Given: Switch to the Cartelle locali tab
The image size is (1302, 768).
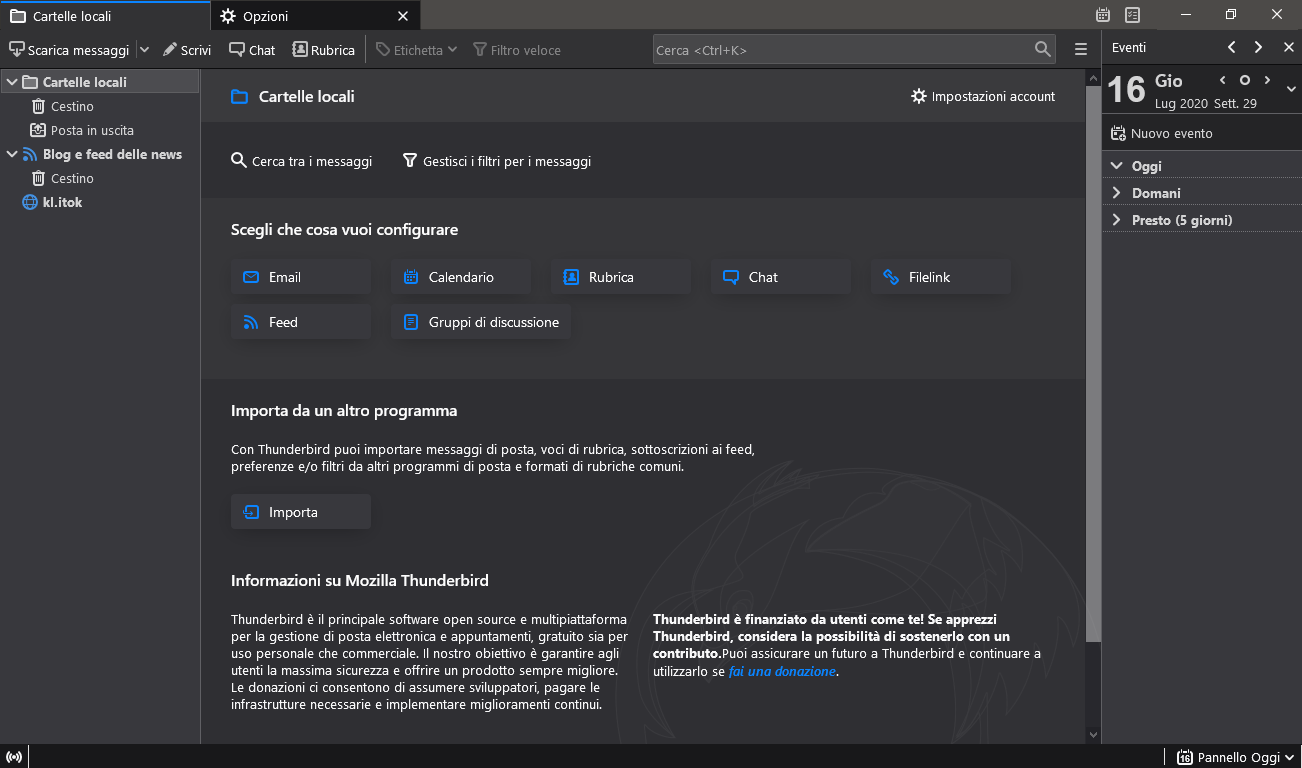Looking at the screenshot, I should tap(105, 16).
